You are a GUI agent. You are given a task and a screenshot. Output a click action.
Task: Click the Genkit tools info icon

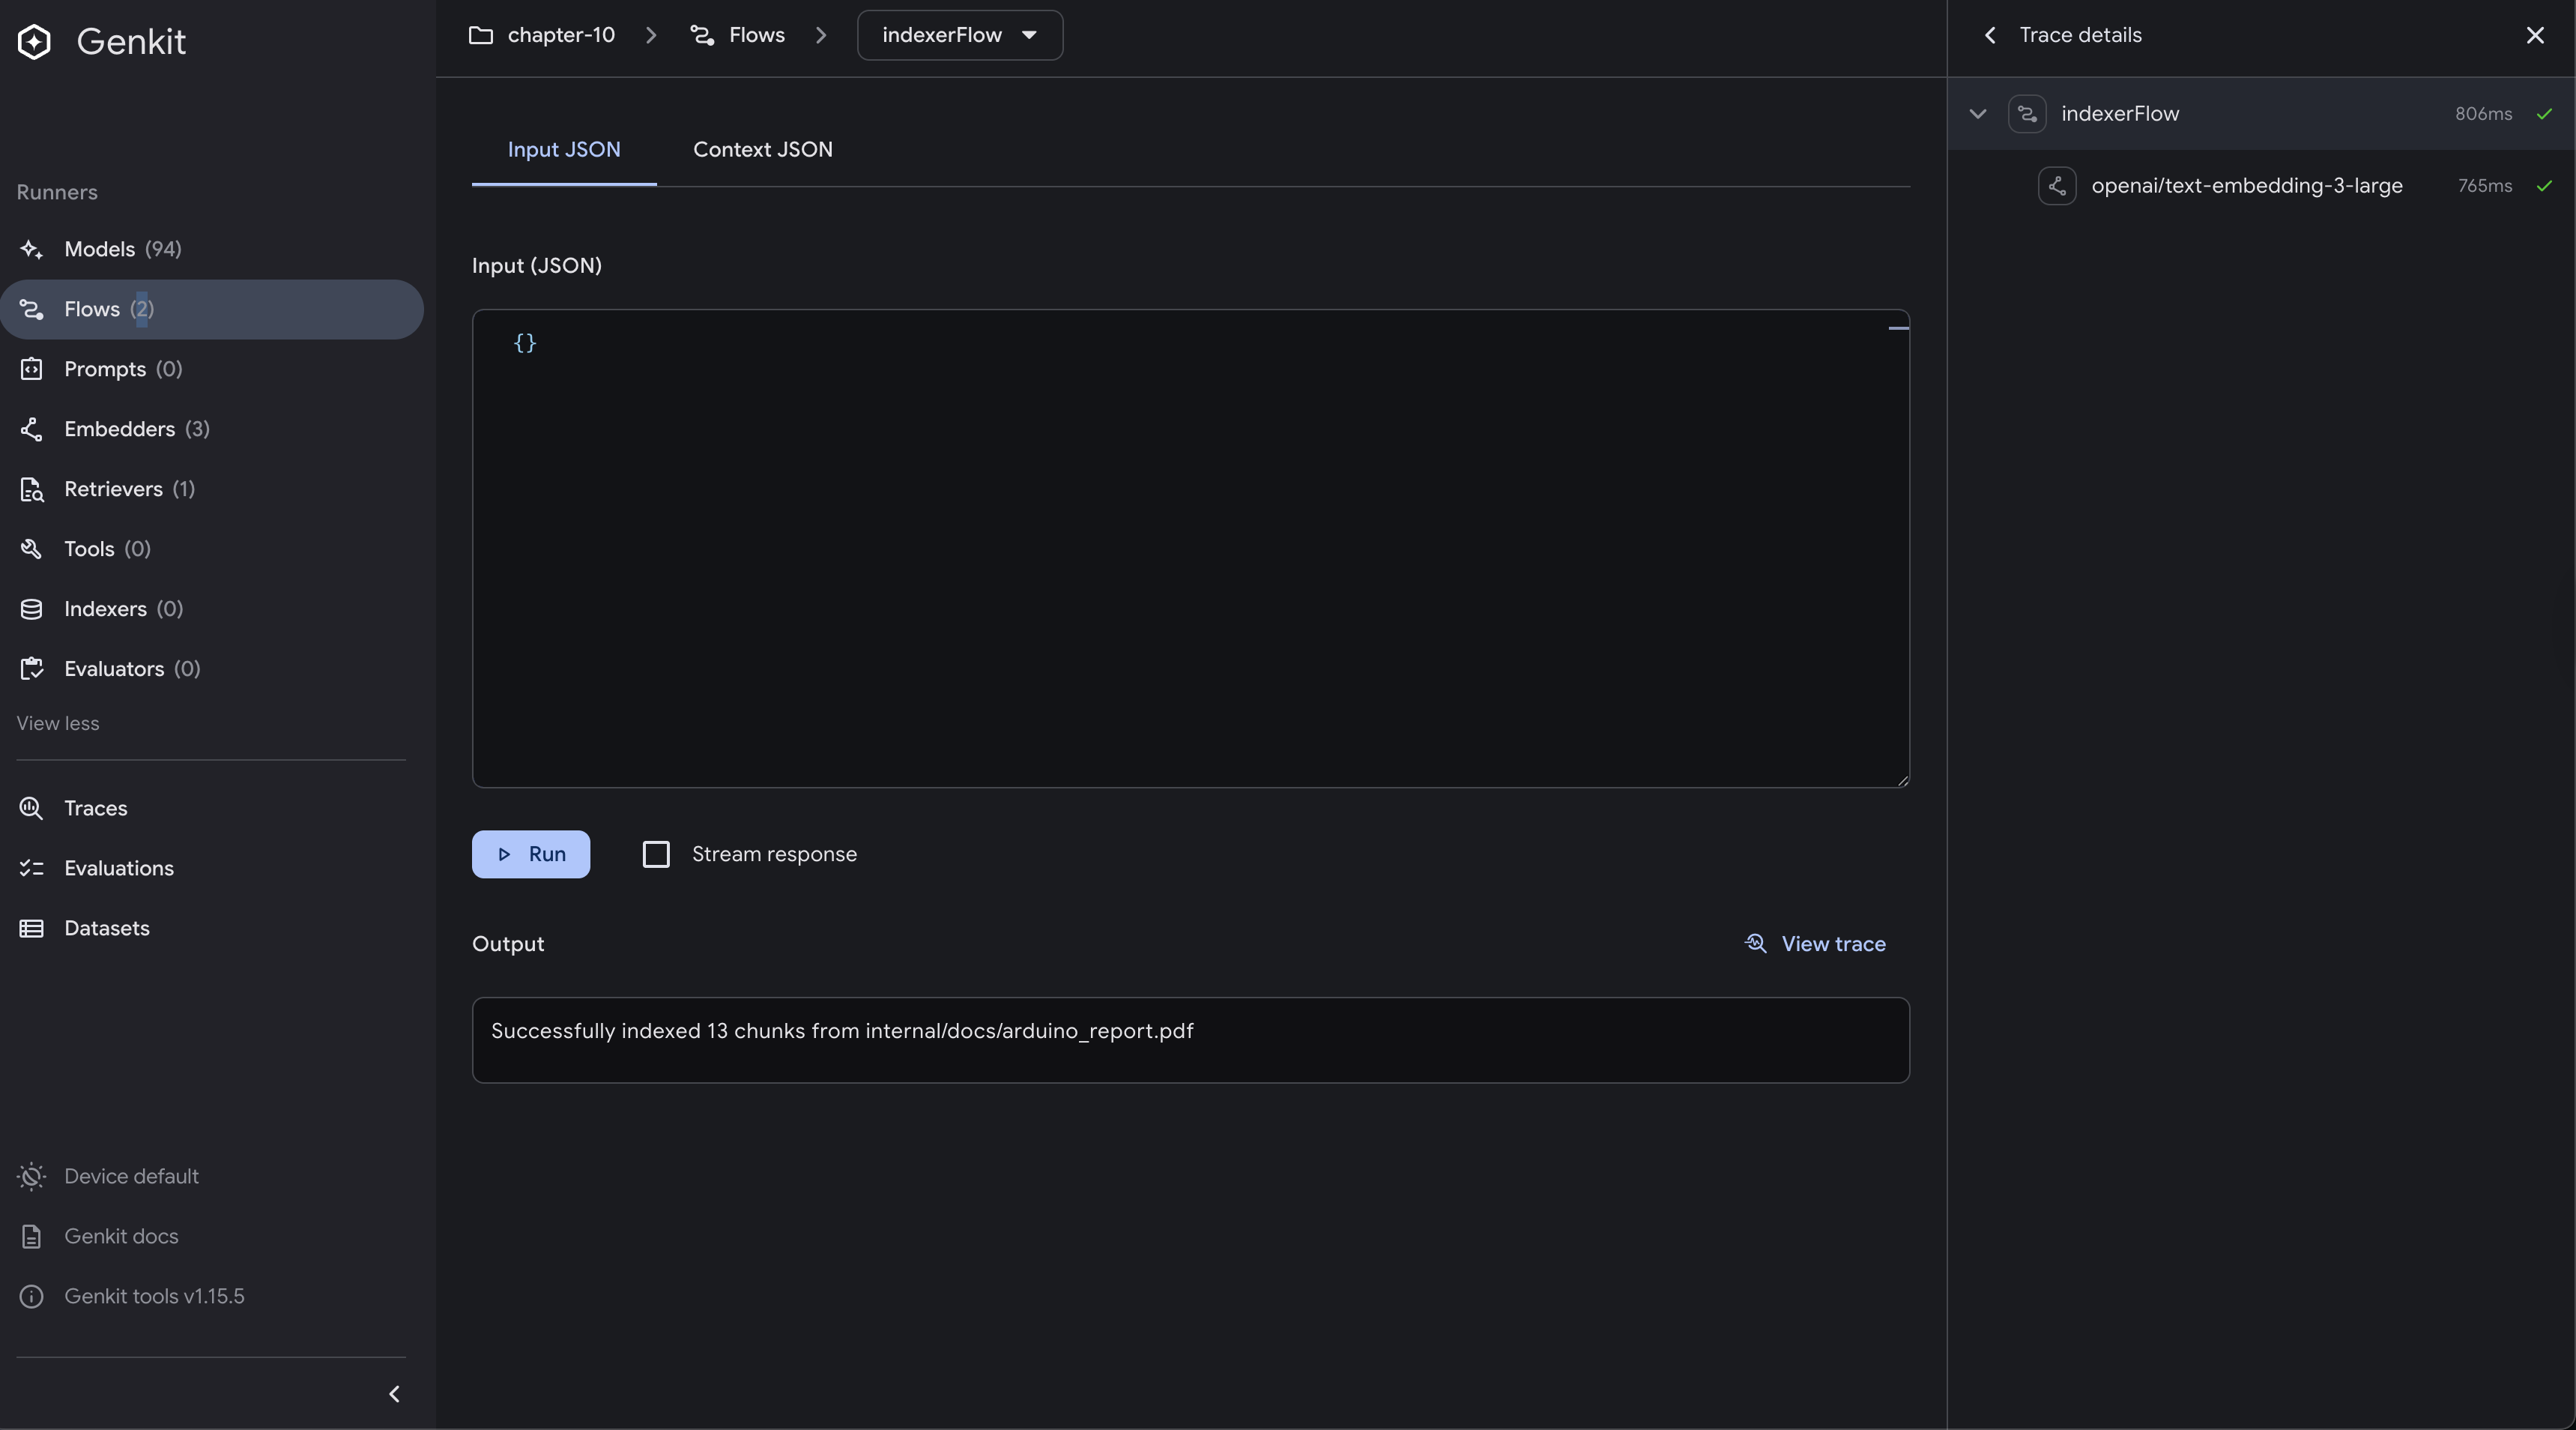(31, 1296)
